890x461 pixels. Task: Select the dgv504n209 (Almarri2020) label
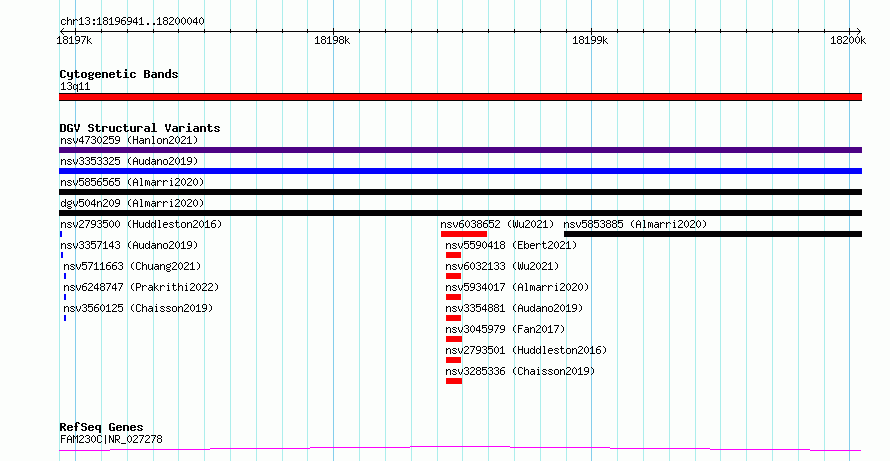coord(132,203)
